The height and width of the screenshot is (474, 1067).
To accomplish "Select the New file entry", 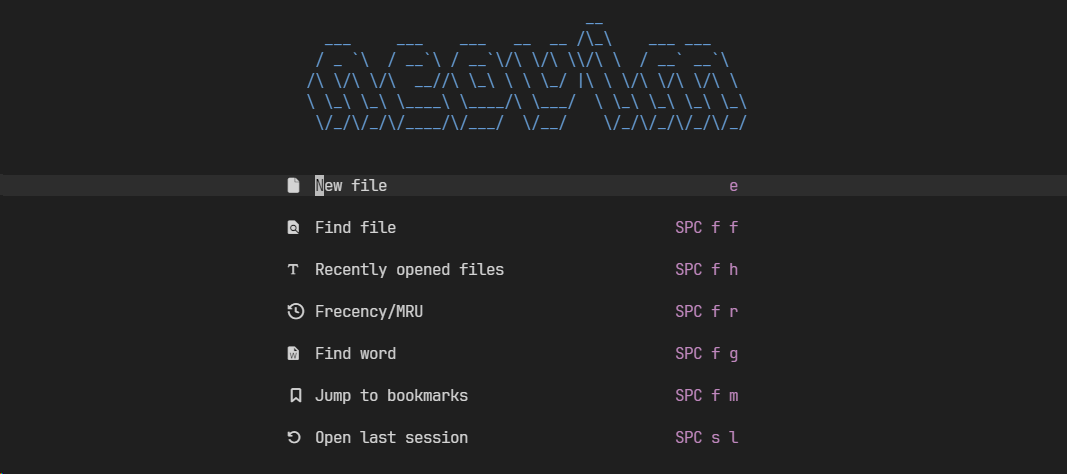I will click(x=351, y=186).
